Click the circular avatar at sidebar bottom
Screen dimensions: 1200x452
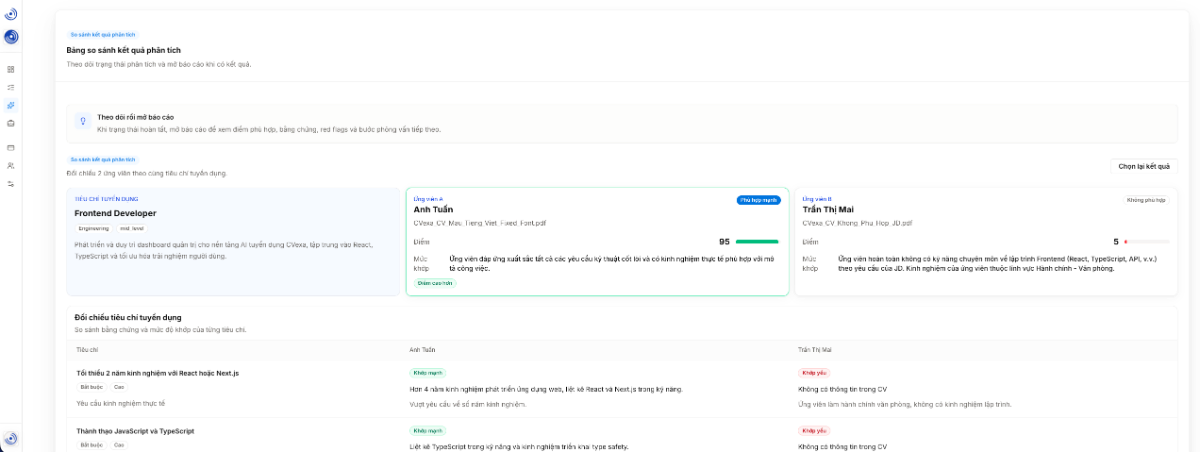(x=11, y=438)
